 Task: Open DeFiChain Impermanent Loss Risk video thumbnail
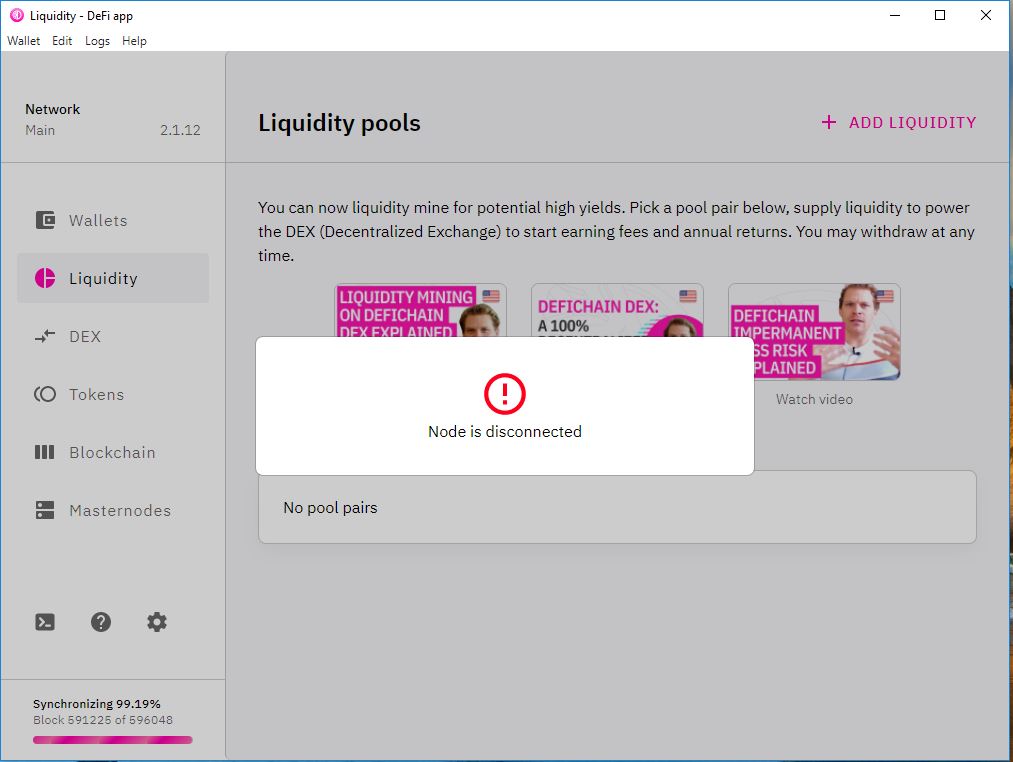pyautogui.click(x=814, y=332)
